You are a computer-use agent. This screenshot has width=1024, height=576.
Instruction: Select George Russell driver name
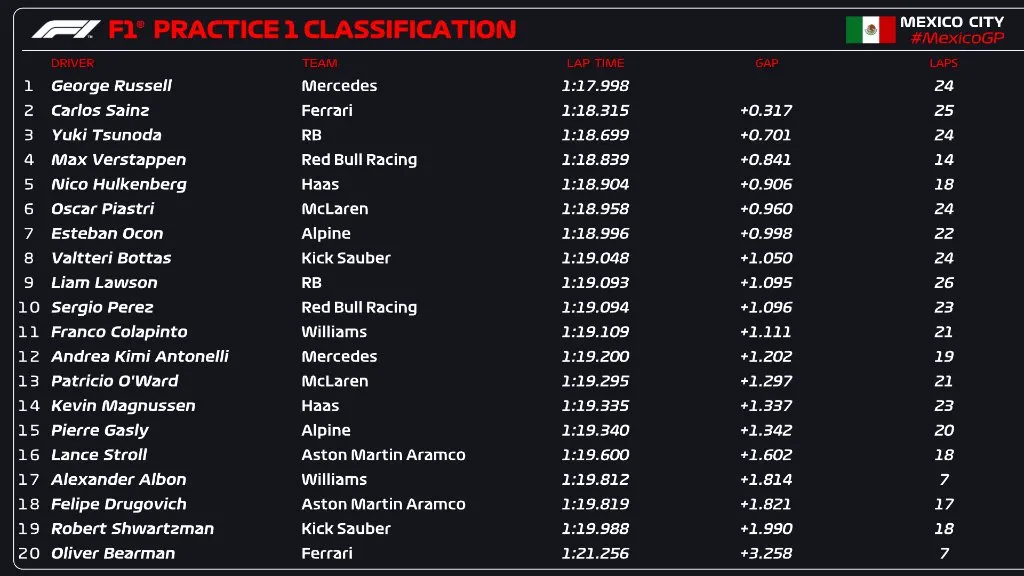pos(111,86)
